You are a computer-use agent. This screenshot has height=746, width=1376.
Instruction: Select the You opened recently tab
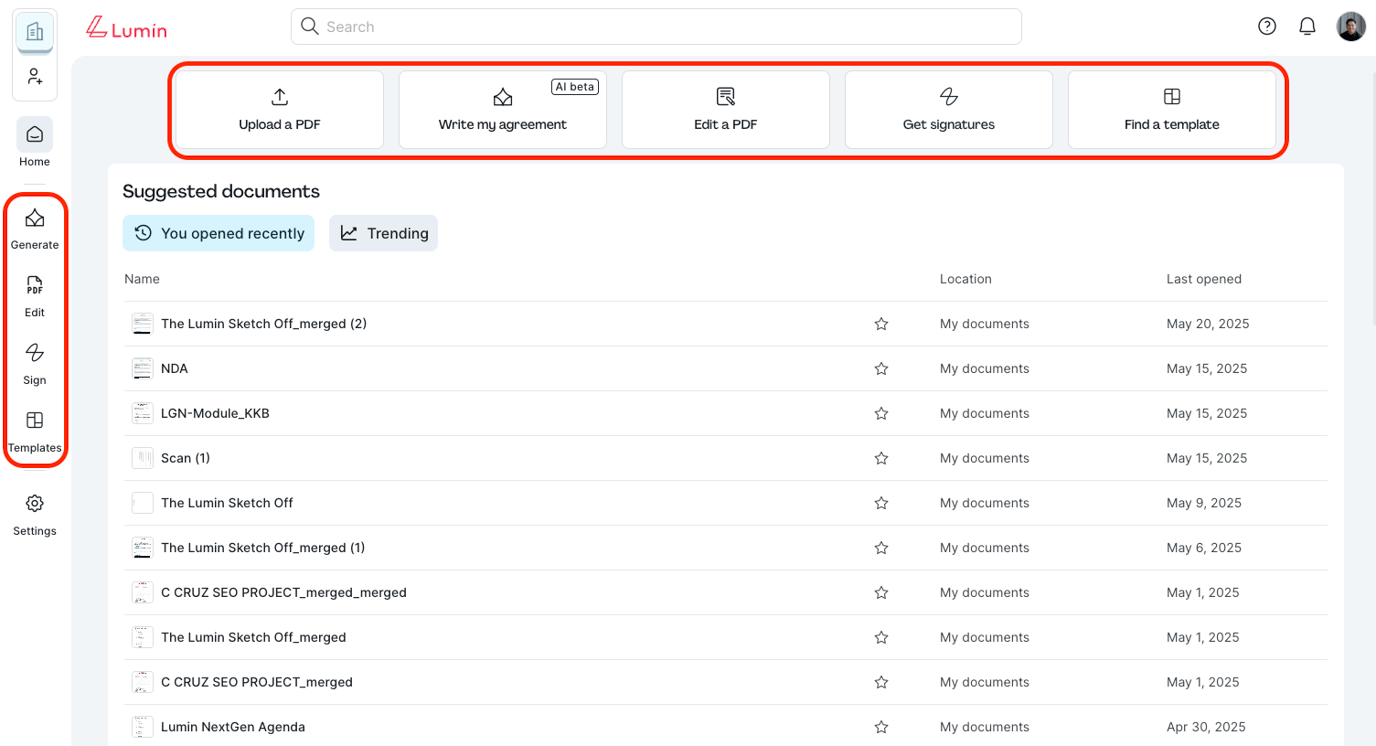coord(219,233)
